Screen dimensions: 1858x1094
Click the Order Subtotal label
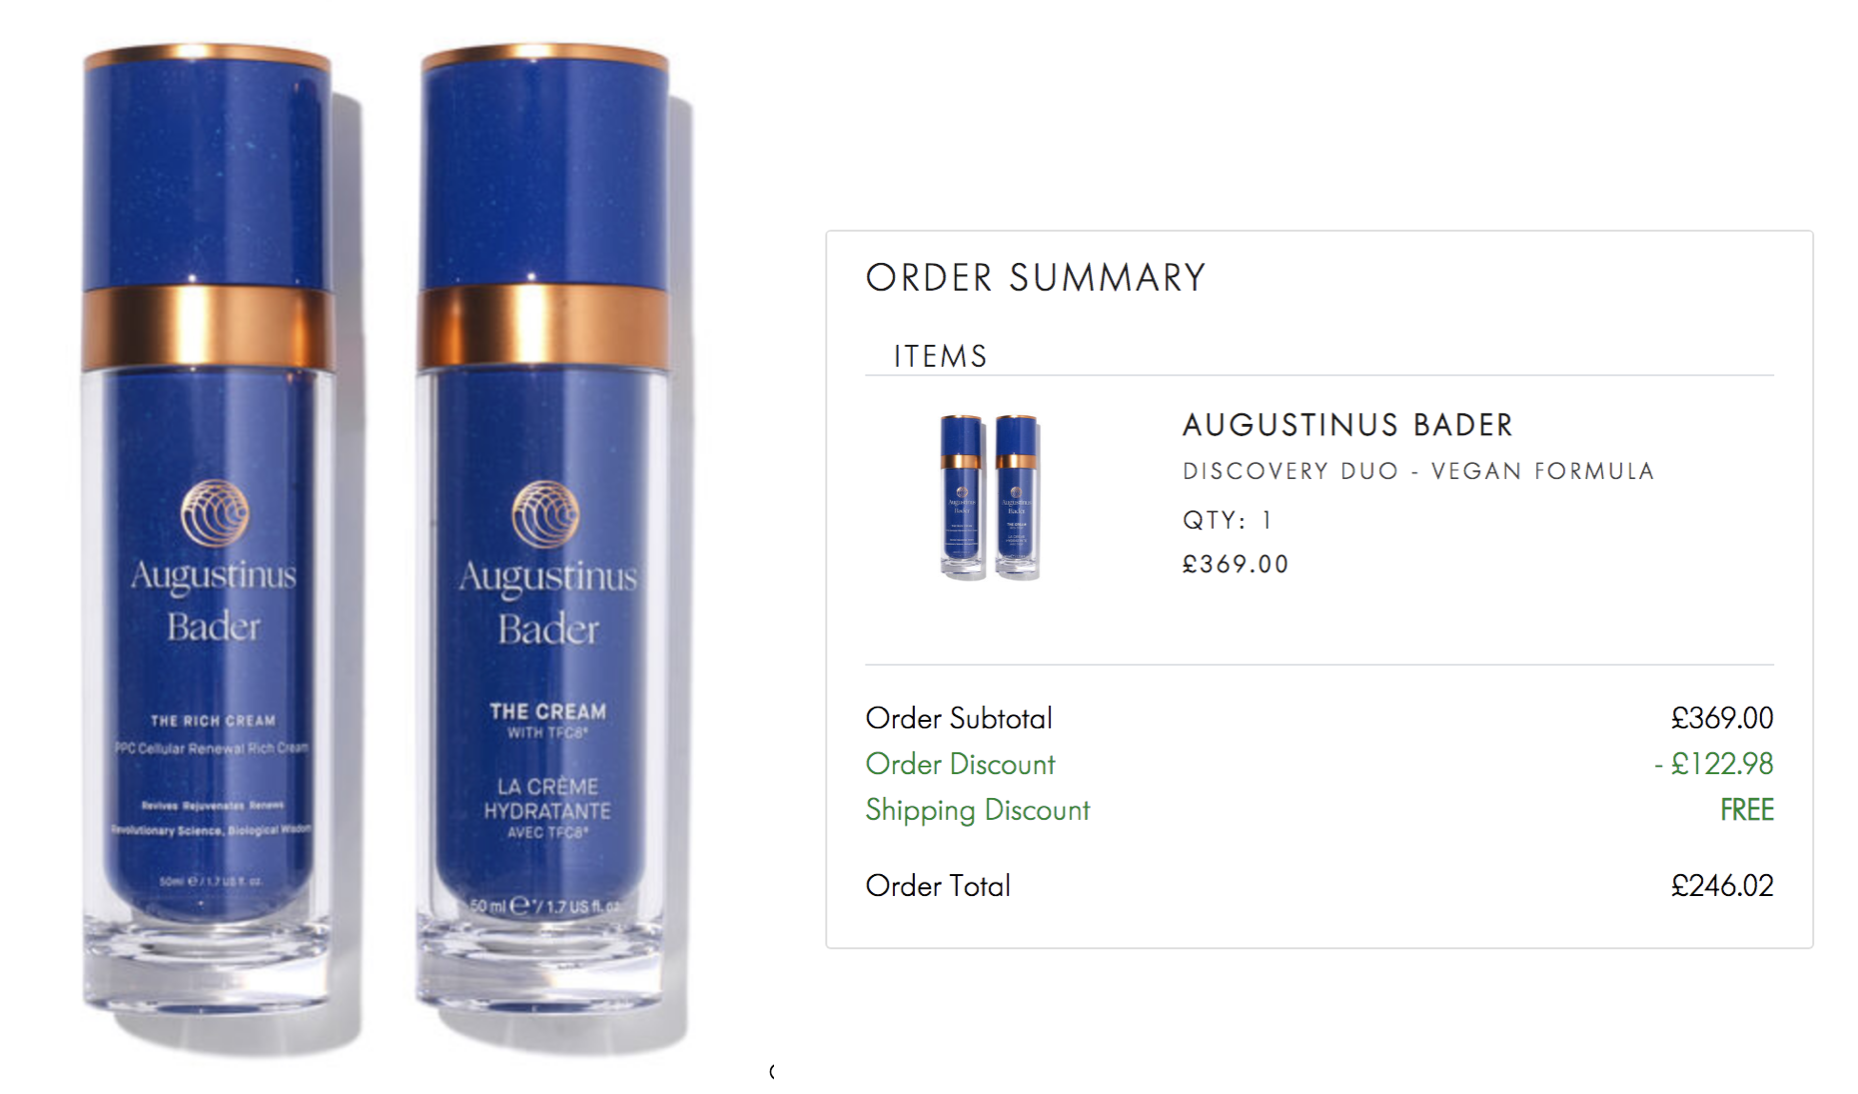click(959, 718)
